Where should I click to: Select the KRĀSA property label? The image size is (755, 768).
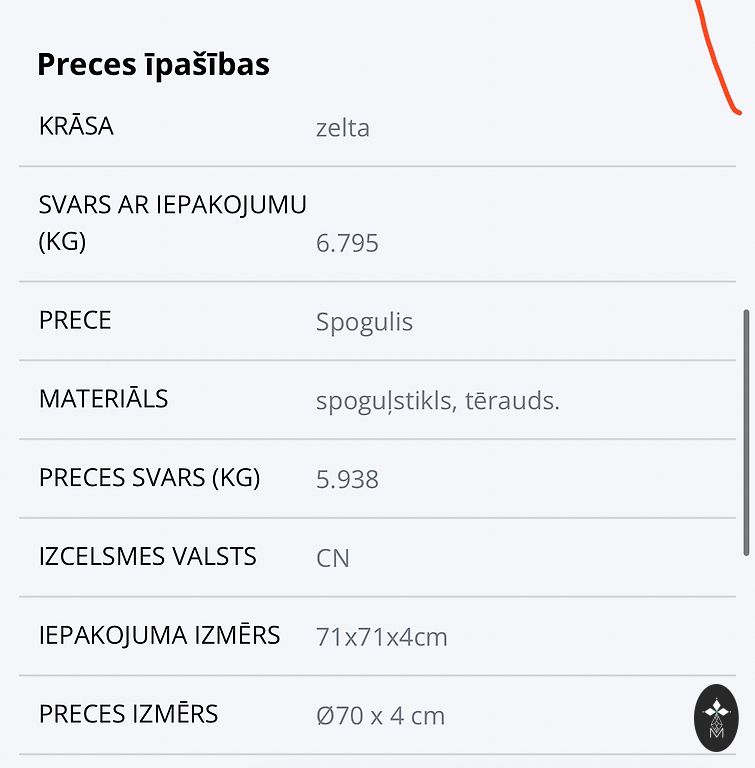coord(76,127)
